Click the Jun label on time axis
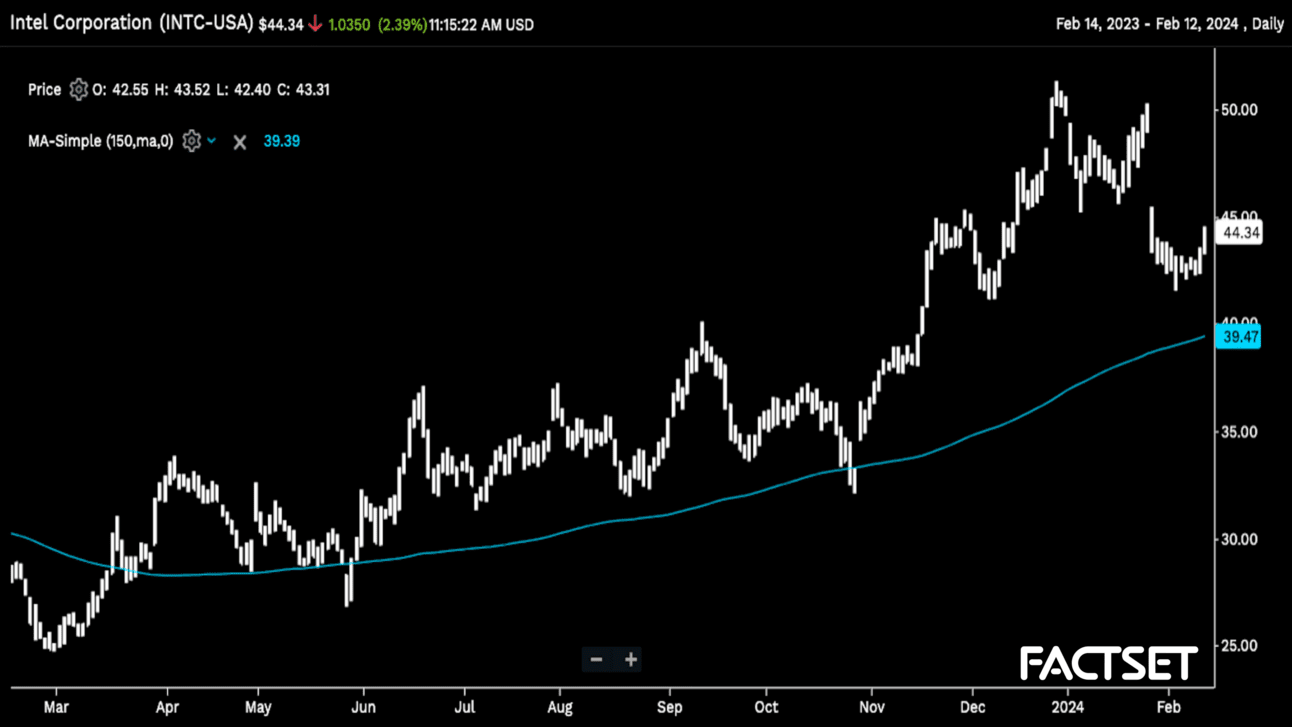 click(363, 707)
